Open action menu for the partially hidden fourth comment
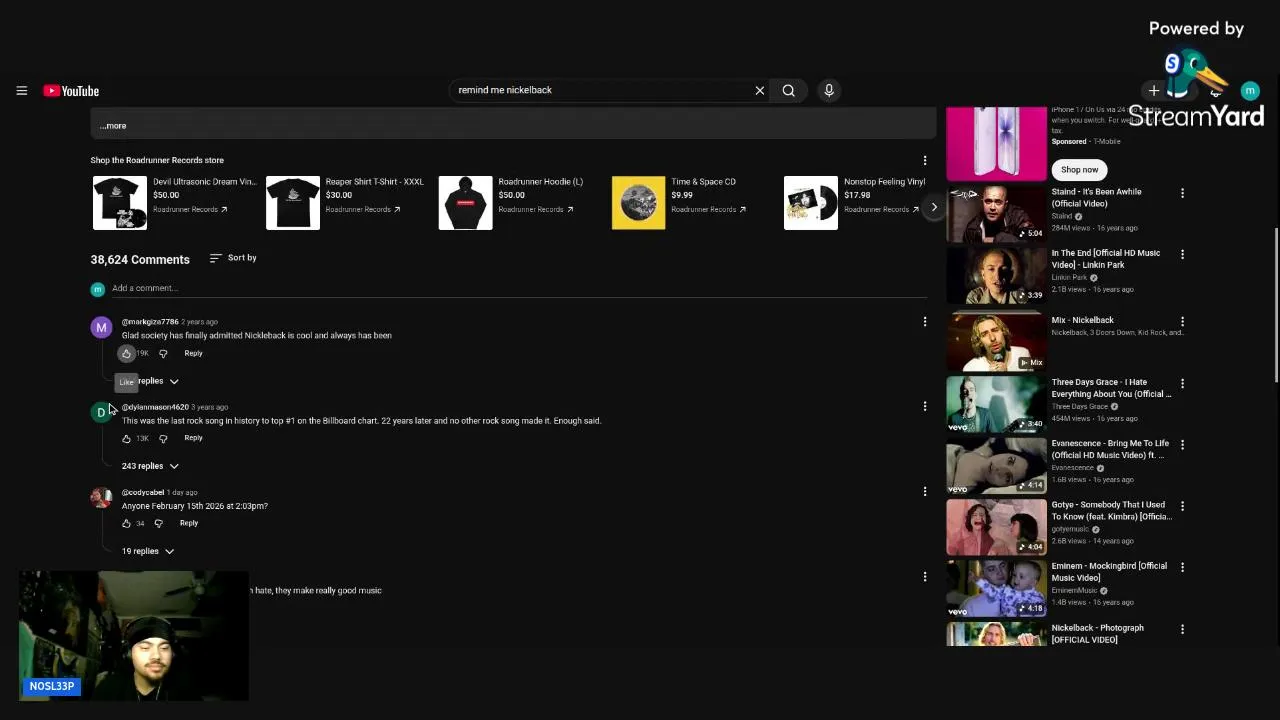 (x=925, y=577)
